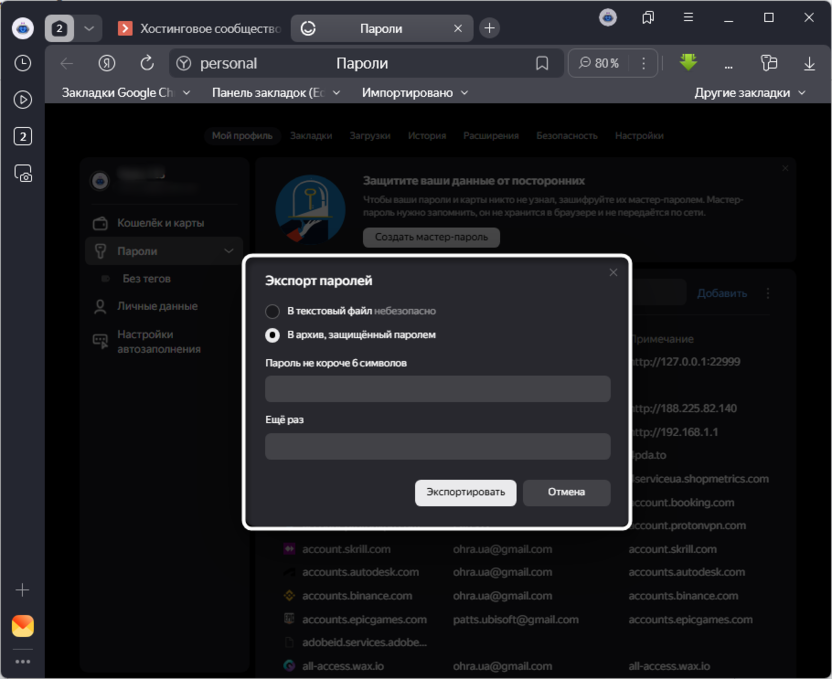Focus the Ещё раз confirm password field
The image size is (832, 679).
438,446
